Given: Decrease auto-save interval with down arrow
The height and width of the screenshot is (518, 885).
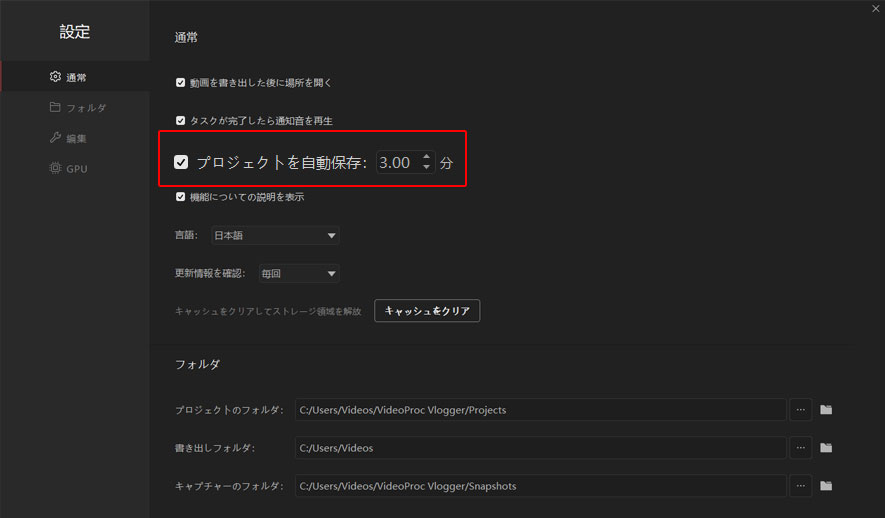Looking at the screenshot, I should click(427, 168).
